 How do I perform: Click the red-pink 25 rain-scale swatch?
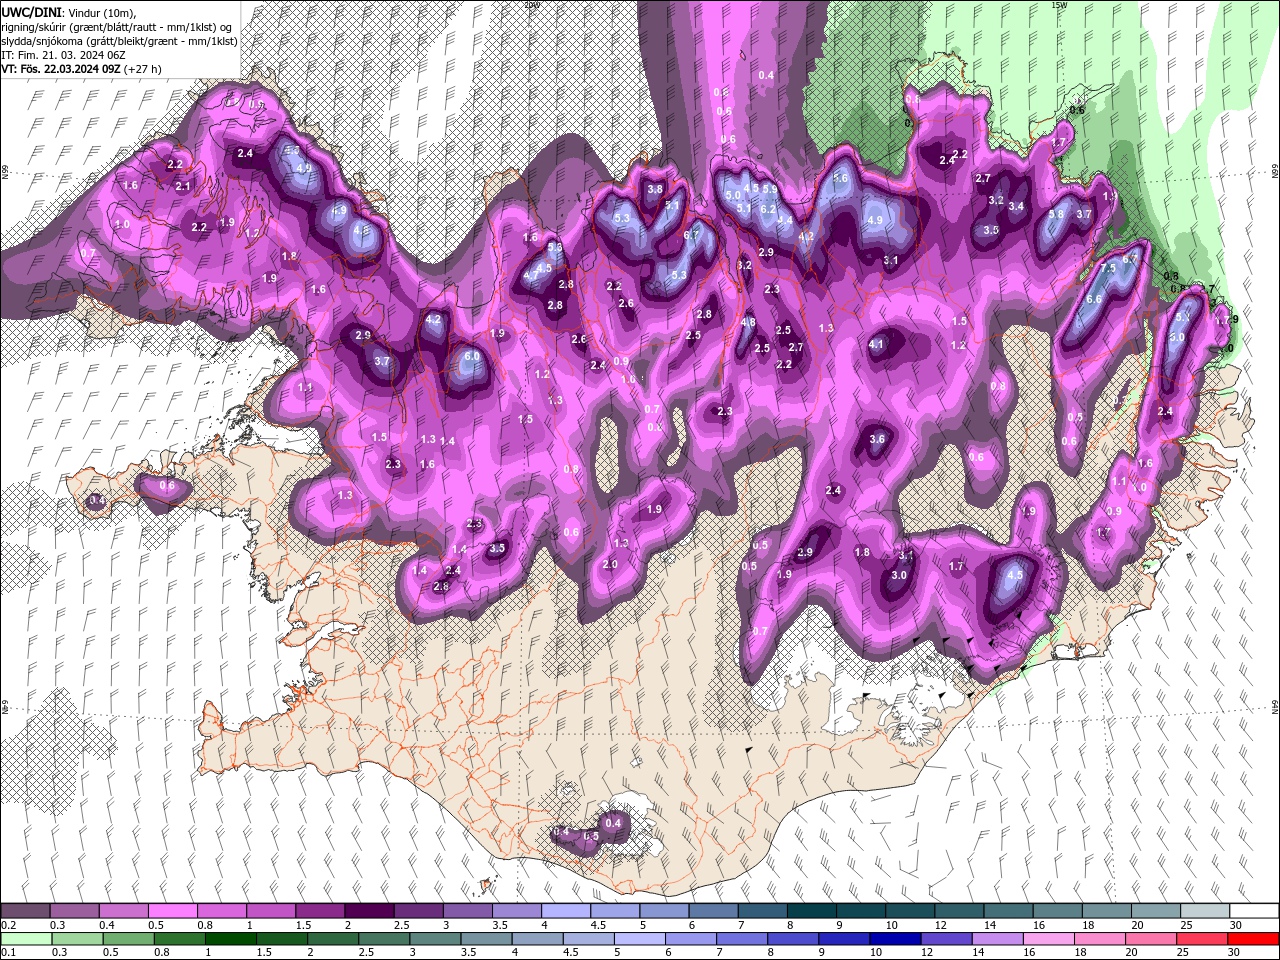[x=1201, y=939]
